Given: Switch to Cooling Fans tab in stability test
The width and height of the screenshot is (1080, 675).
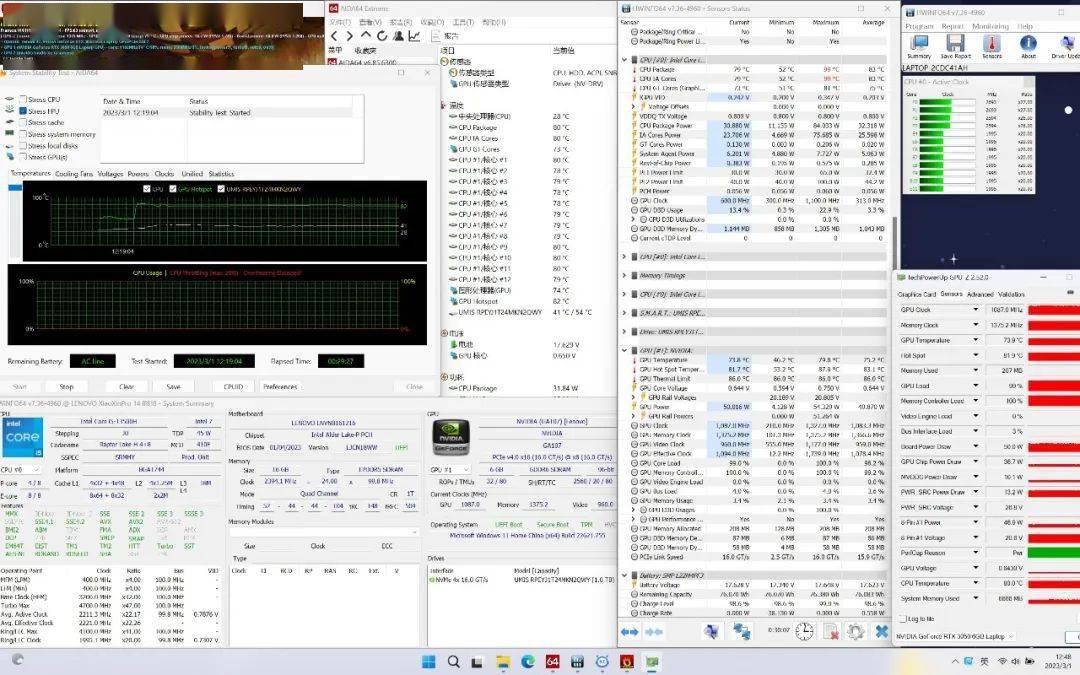Looking at the screenshot, I should click(x=74, y=174).
